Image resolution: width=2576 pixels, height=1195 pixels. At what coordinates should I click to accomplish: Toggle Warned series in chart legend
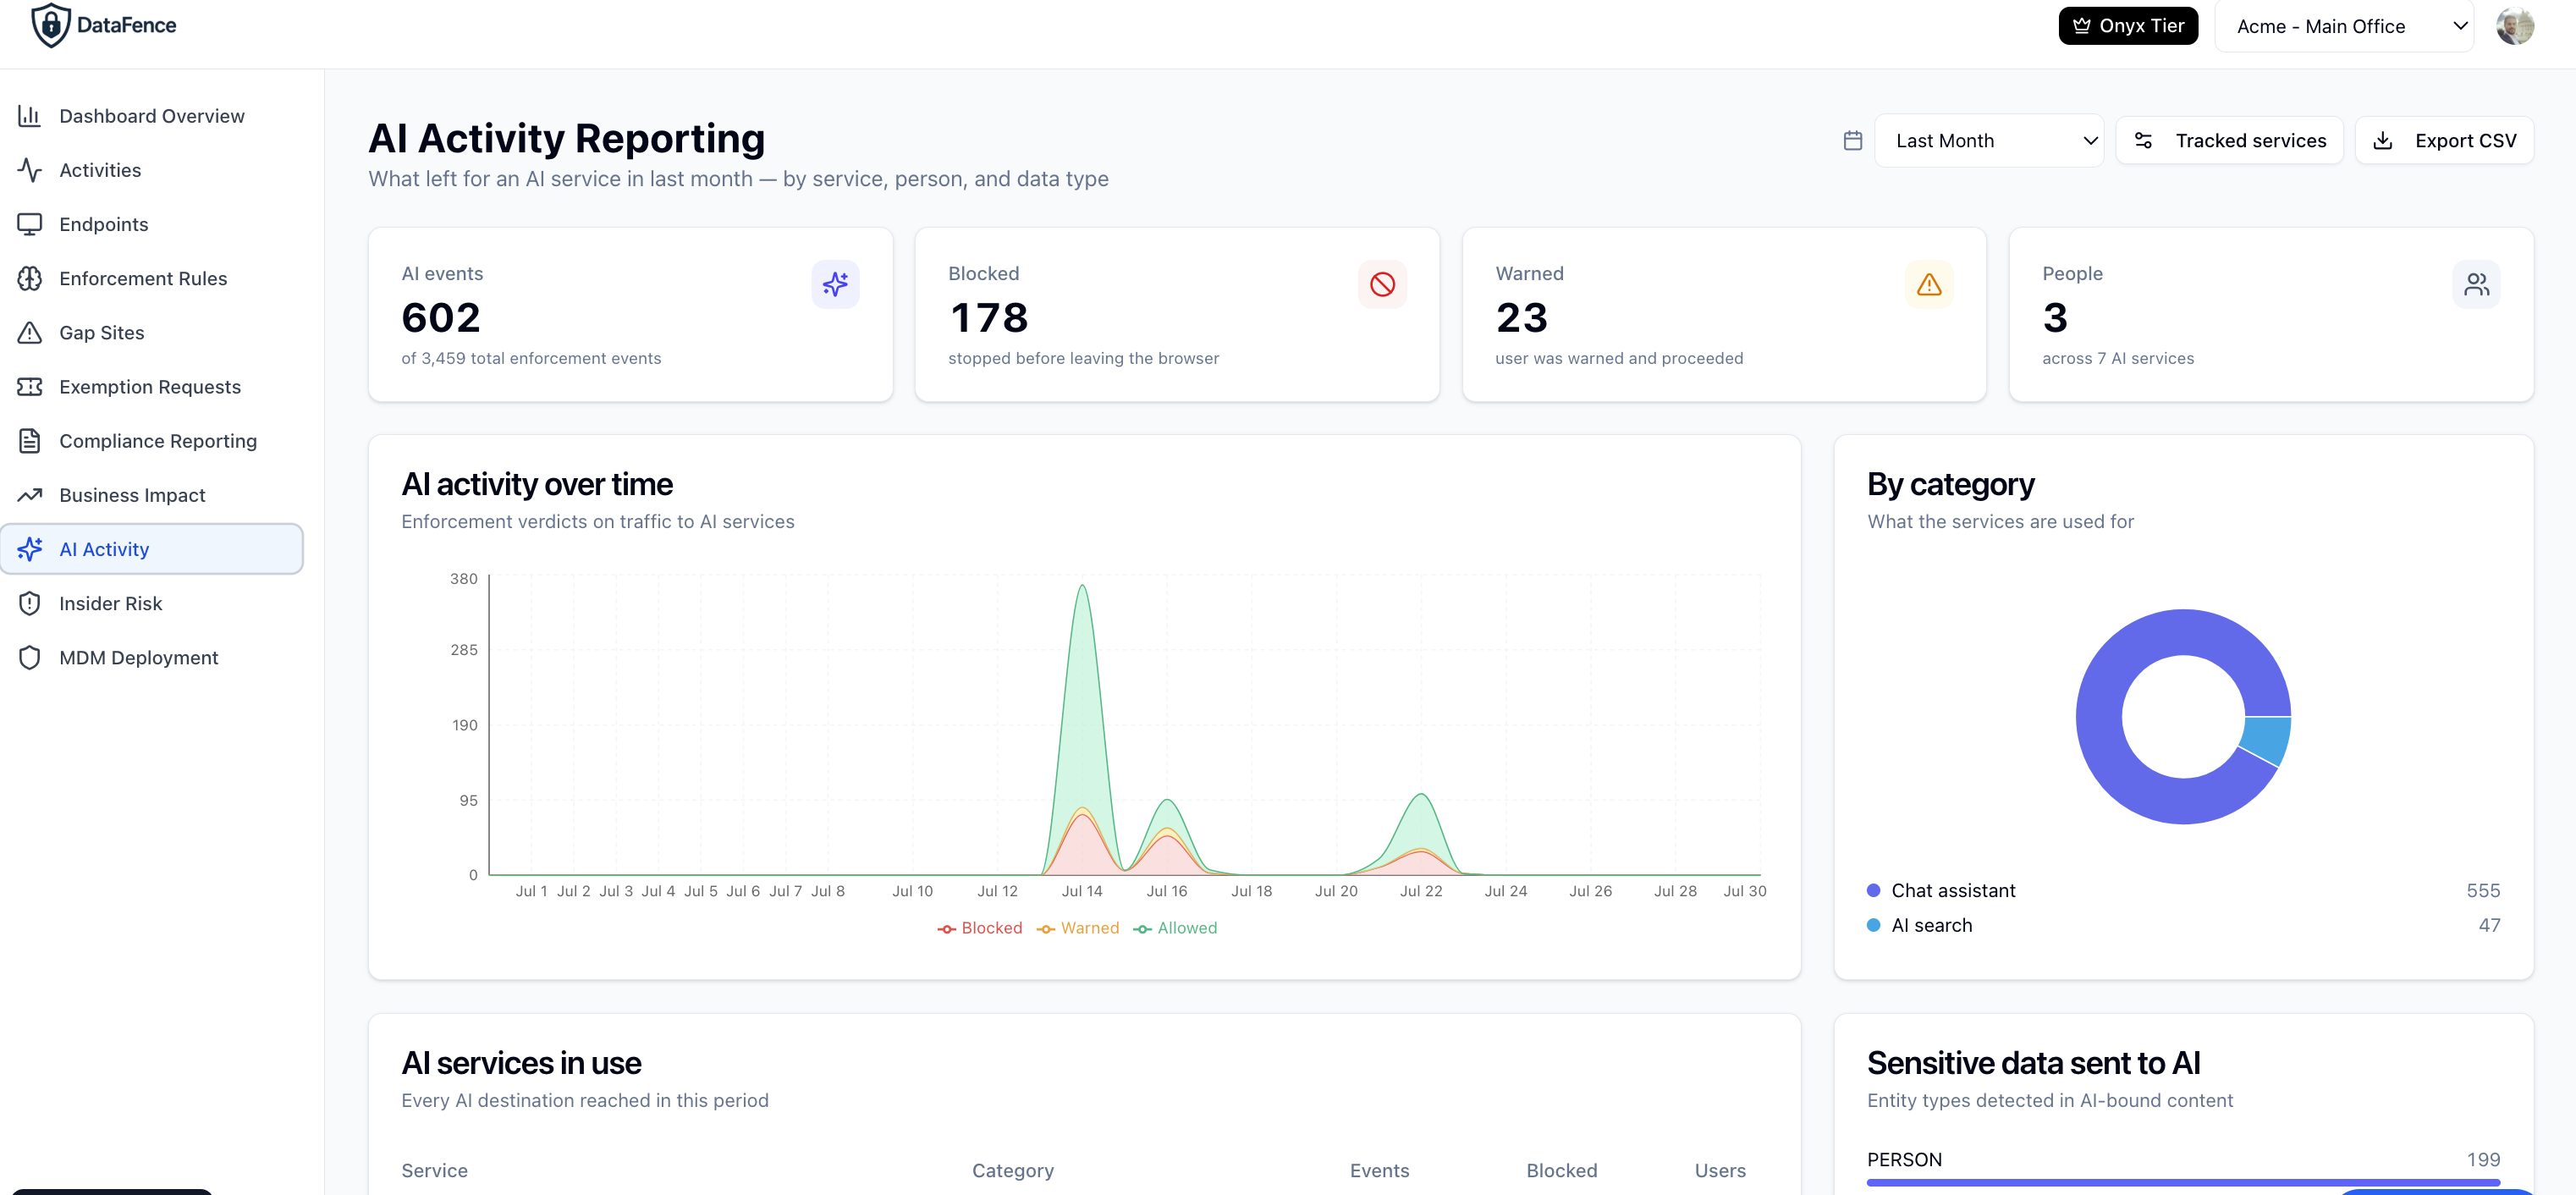pyautogui.click(x=1078, y=928)
